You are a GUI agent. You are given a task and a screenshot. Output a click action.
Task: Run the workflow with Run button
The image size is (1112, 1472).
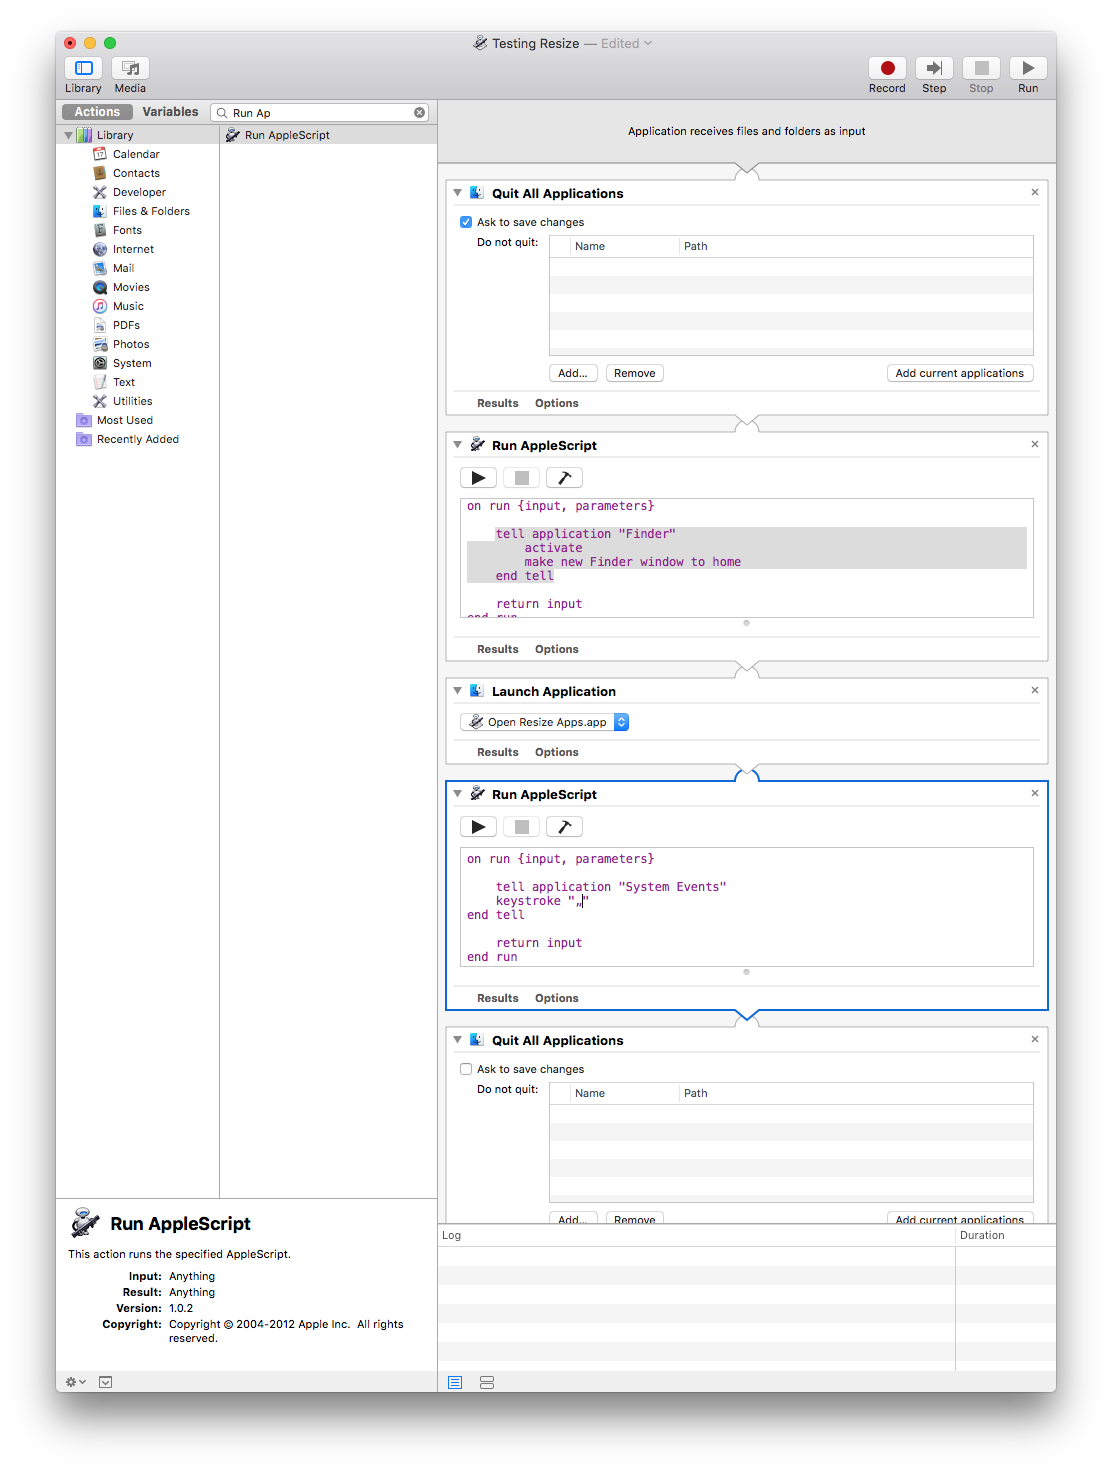[1028, 68]
